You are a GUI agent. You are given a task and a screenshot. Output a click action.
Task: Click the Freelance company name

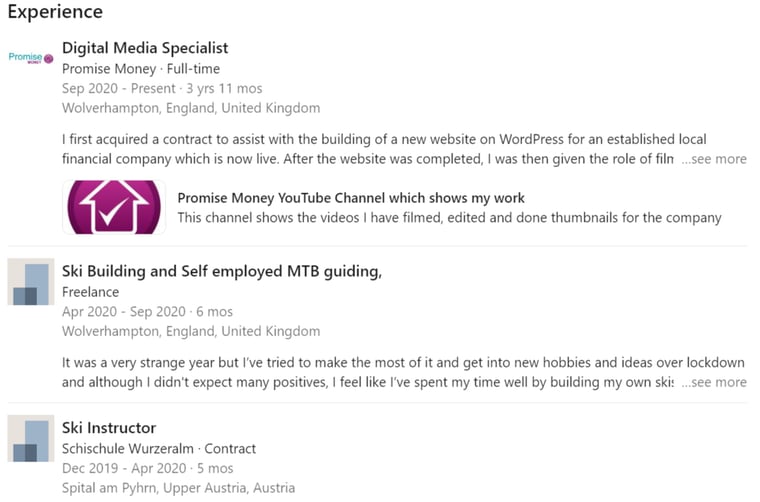[90, 292]
